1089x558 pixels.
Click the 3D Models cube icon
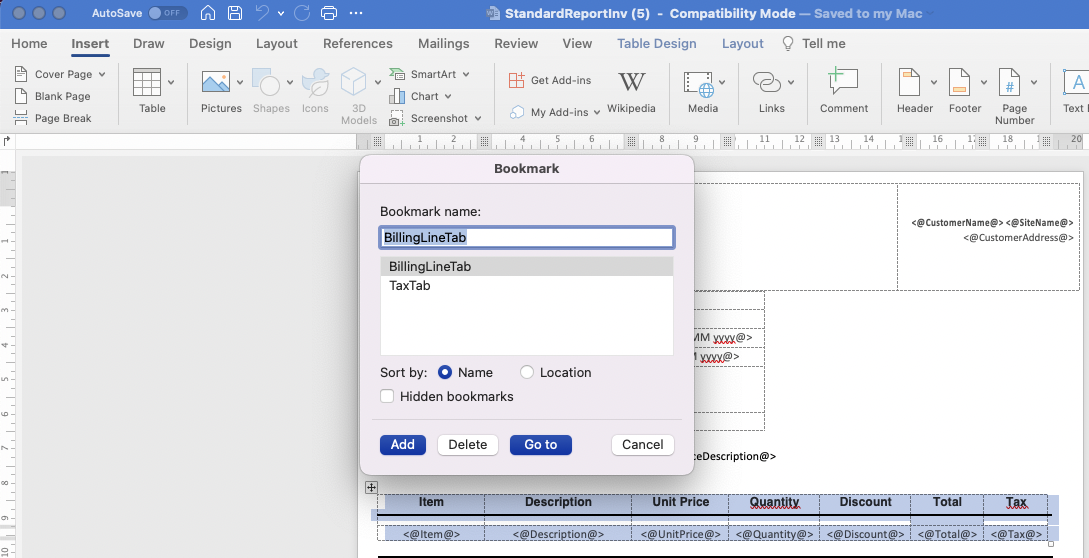[x=354, y=82]
